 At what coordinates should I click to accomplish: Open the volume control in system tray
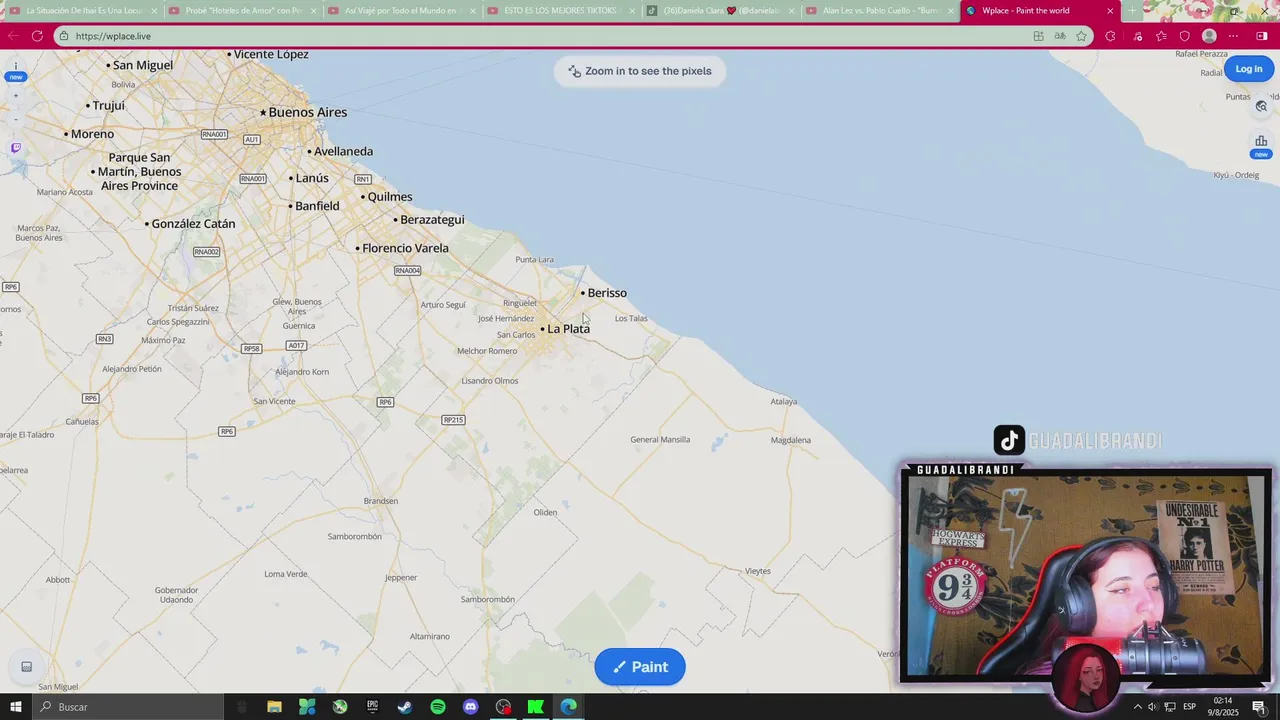[x=1152, y=707]
